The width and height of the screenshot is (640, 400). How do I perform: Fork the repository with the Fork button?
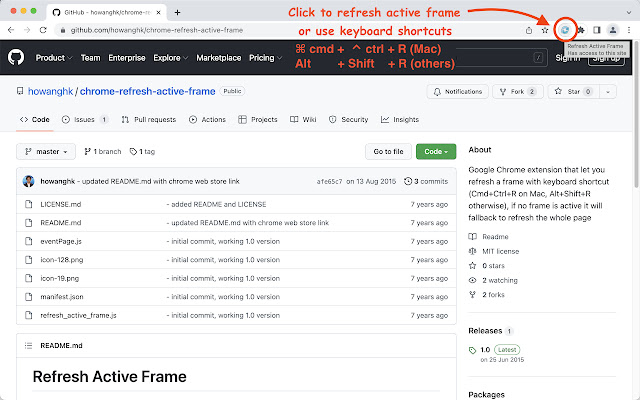coord(518,92)
